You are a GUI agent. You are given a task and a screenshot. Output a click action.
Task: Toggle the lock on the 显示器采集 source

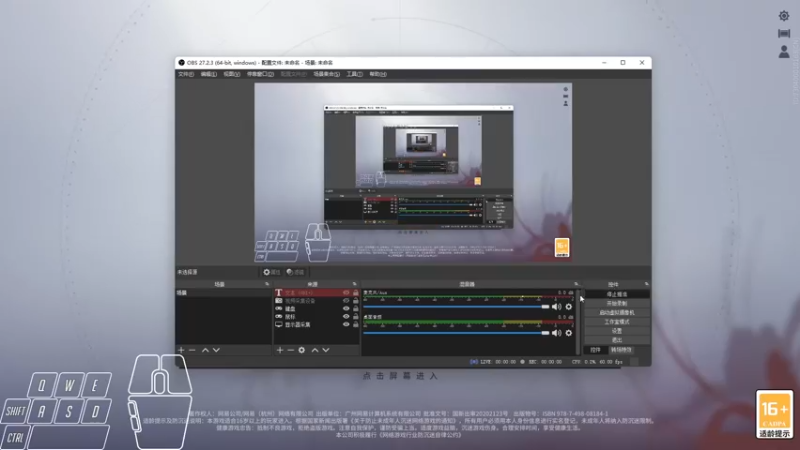[356, 324]
